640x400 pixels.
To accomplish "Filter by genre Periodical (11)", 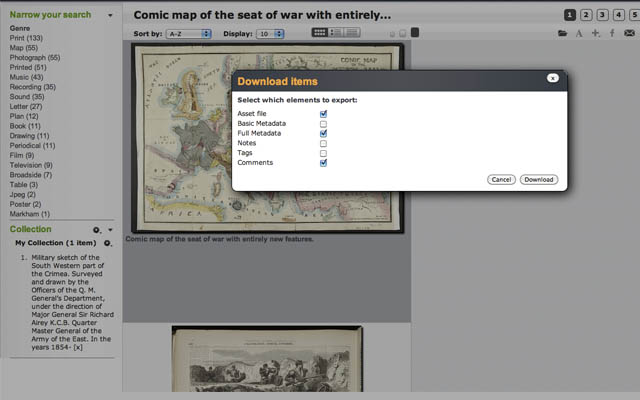I will tap(32, 146).
